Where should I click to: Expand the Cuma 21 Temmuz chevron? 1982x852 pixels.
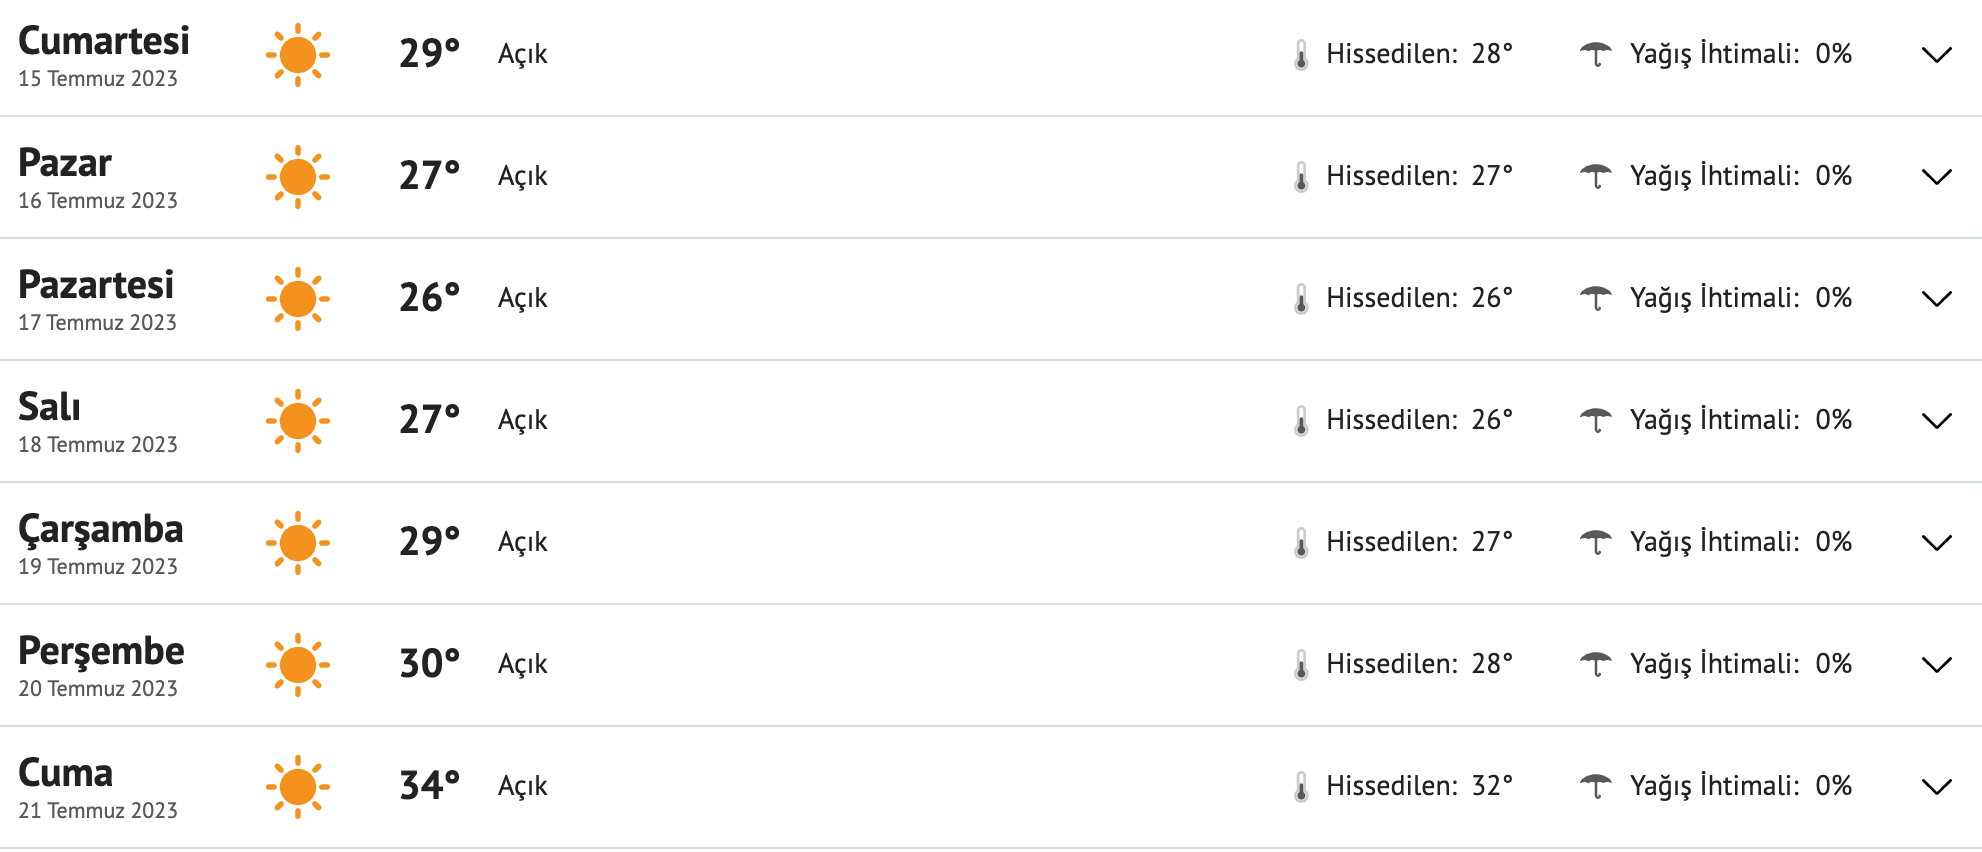click(x=1937, y=787)
